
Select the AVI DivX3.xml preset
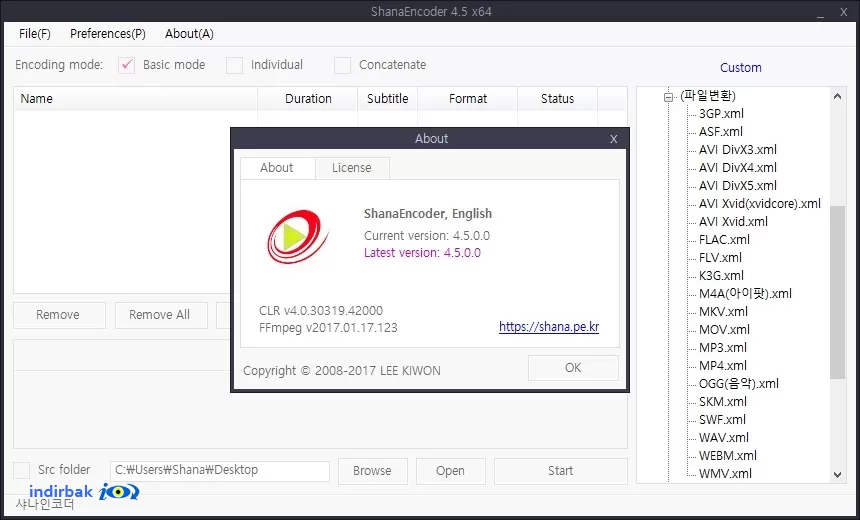(738, 150)
